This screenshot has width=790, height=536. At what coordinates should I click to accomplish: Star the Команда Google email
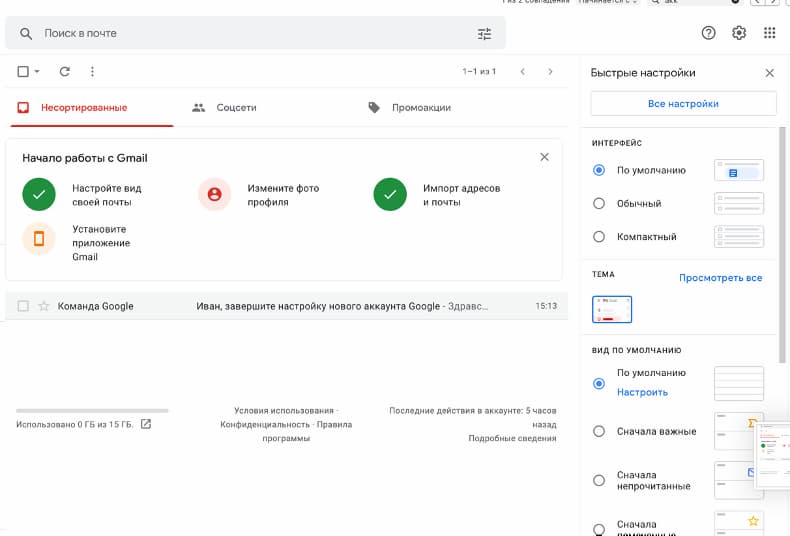[x=44, y=306]
